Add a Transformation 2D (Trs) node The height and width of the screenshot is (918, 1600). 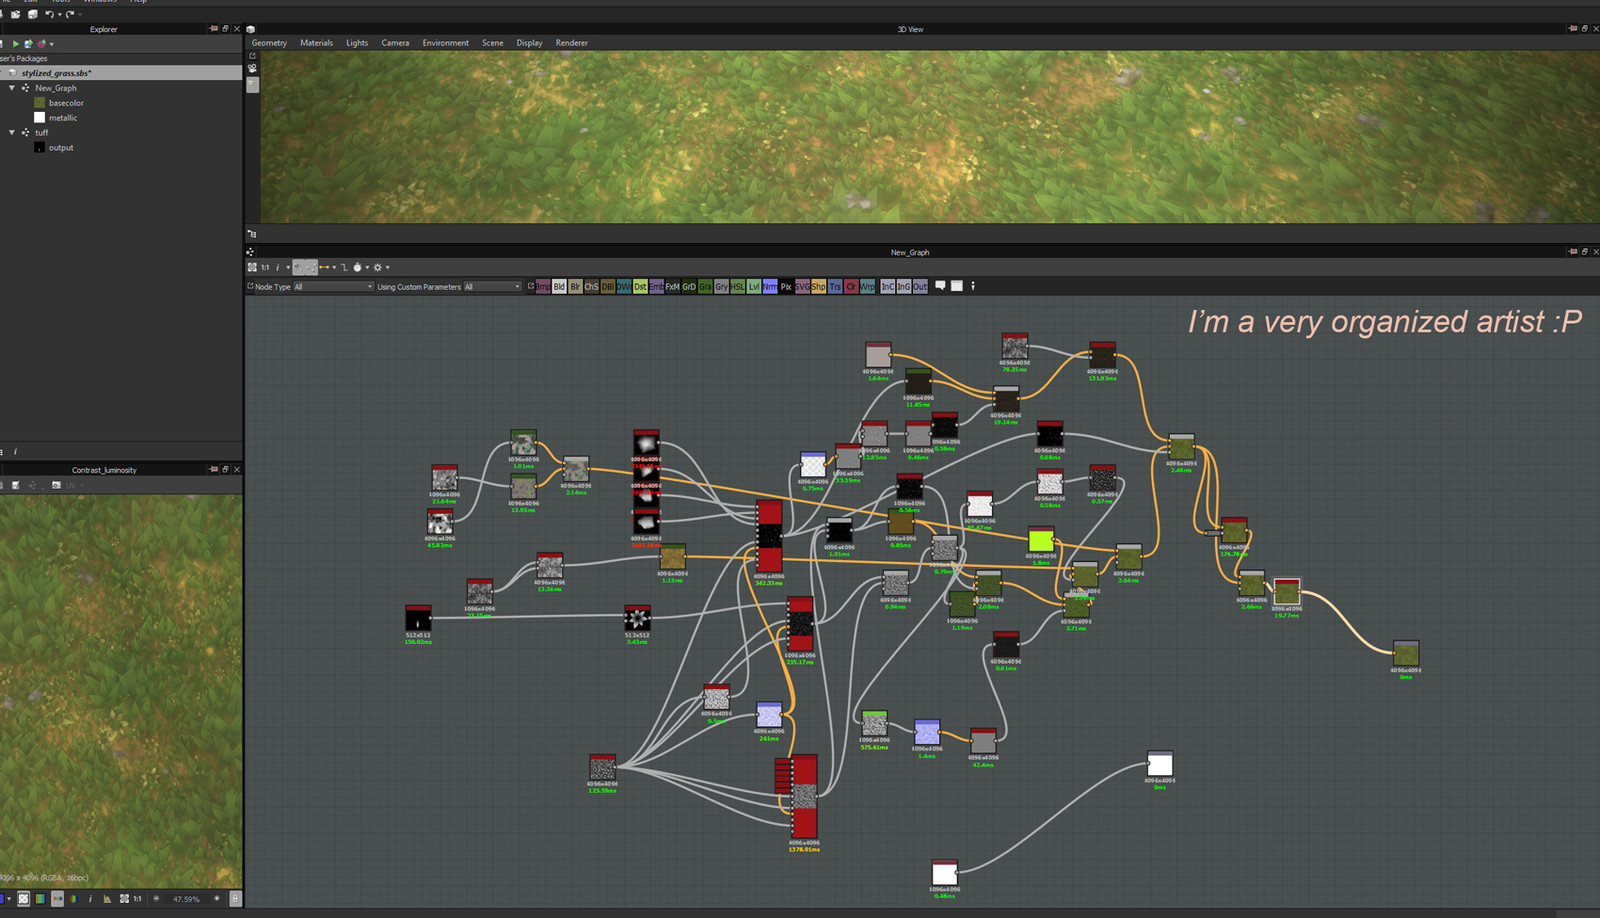(835, 286)
